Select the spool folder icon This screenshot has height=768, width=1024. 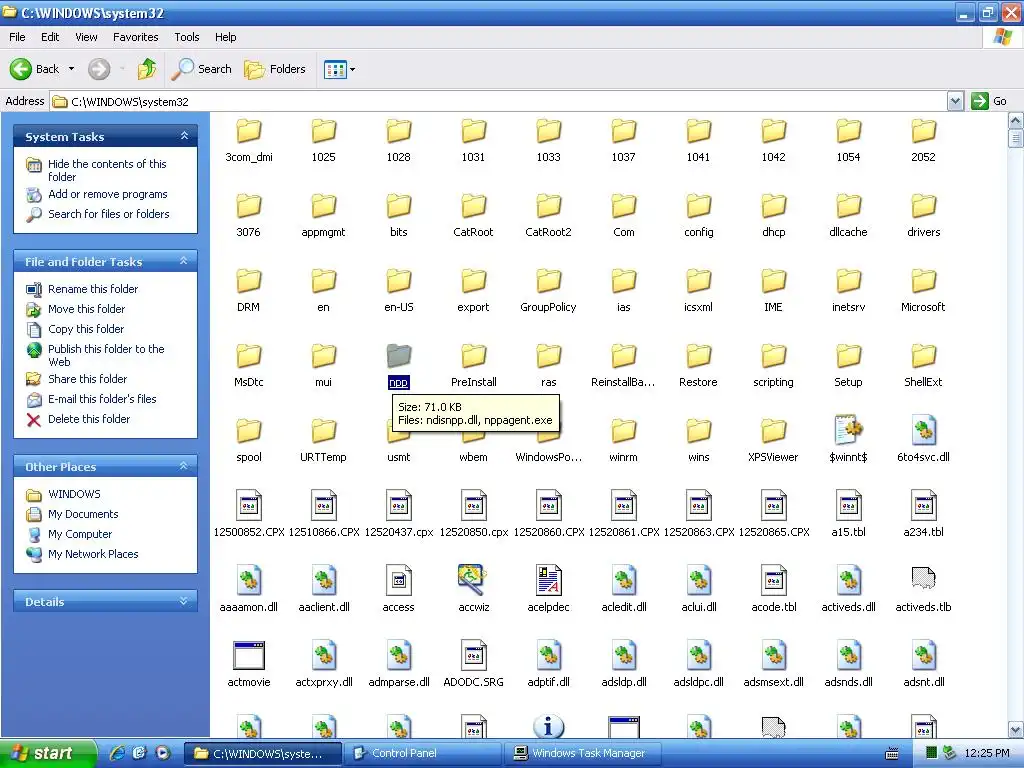click(x=249, y=431)
